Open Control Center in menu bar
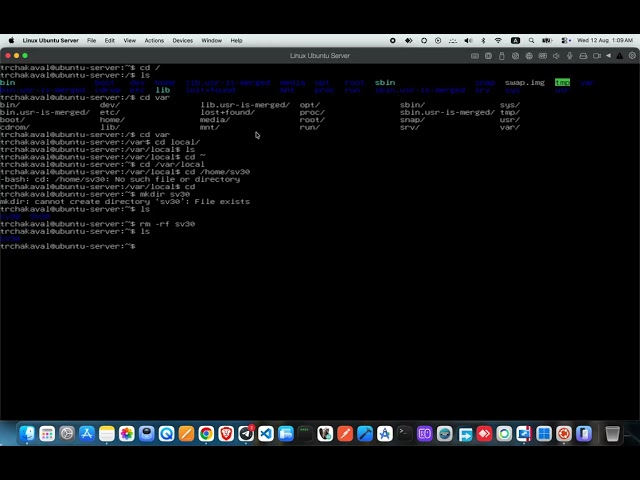 point(565,40)
